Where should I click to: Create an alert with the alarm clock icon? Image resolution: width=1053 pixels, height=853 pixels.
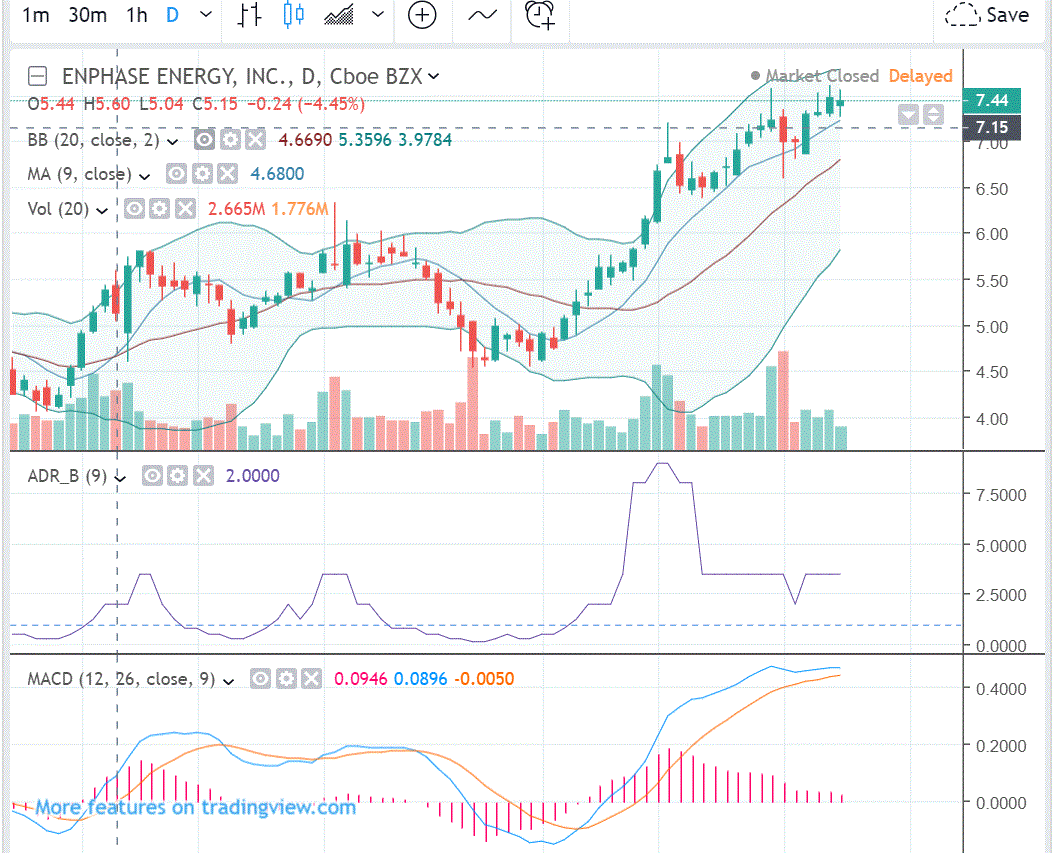(540, 15)
